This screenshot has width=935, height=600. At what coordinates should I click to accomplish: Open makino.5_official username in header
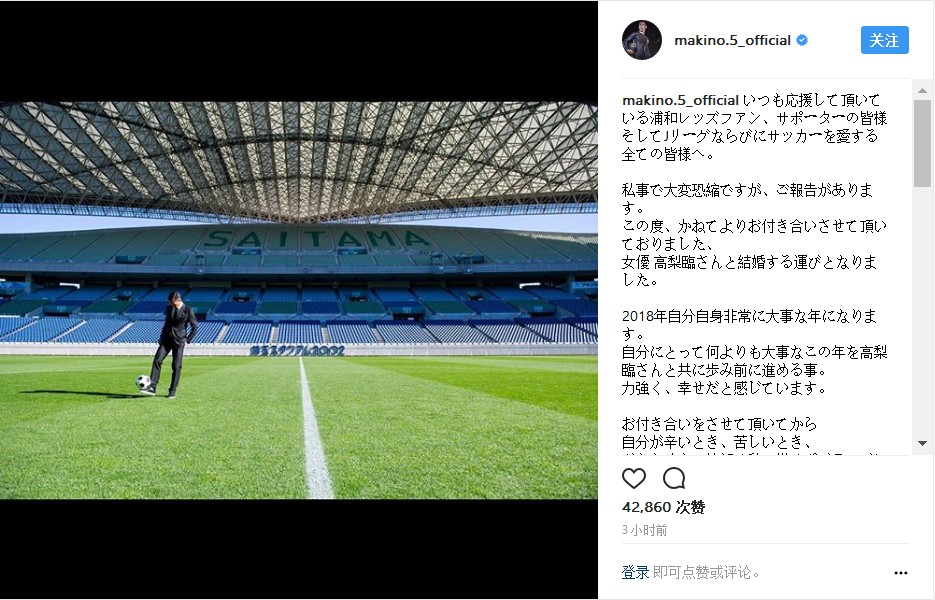pos(732,40)
